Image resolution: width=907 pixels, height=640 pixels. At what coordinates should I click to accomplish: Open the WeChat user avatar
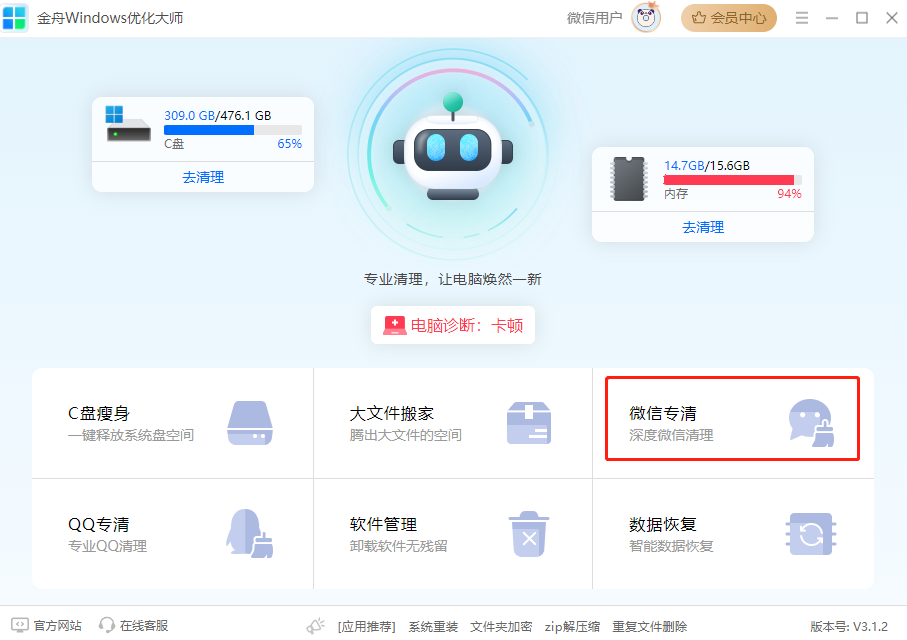click(646, 18)
